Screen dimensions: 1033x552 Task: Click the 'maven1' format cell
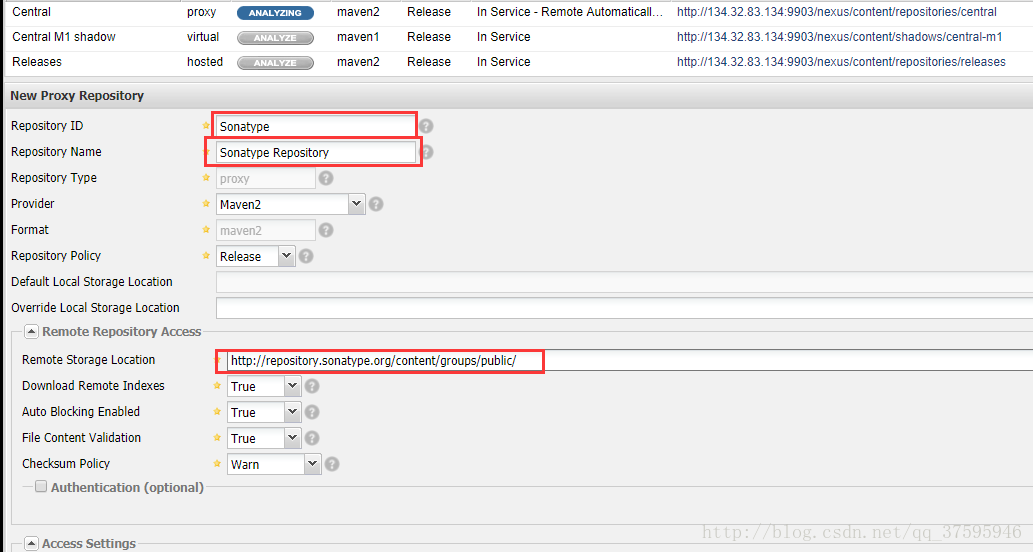click(x=358, y=37)
